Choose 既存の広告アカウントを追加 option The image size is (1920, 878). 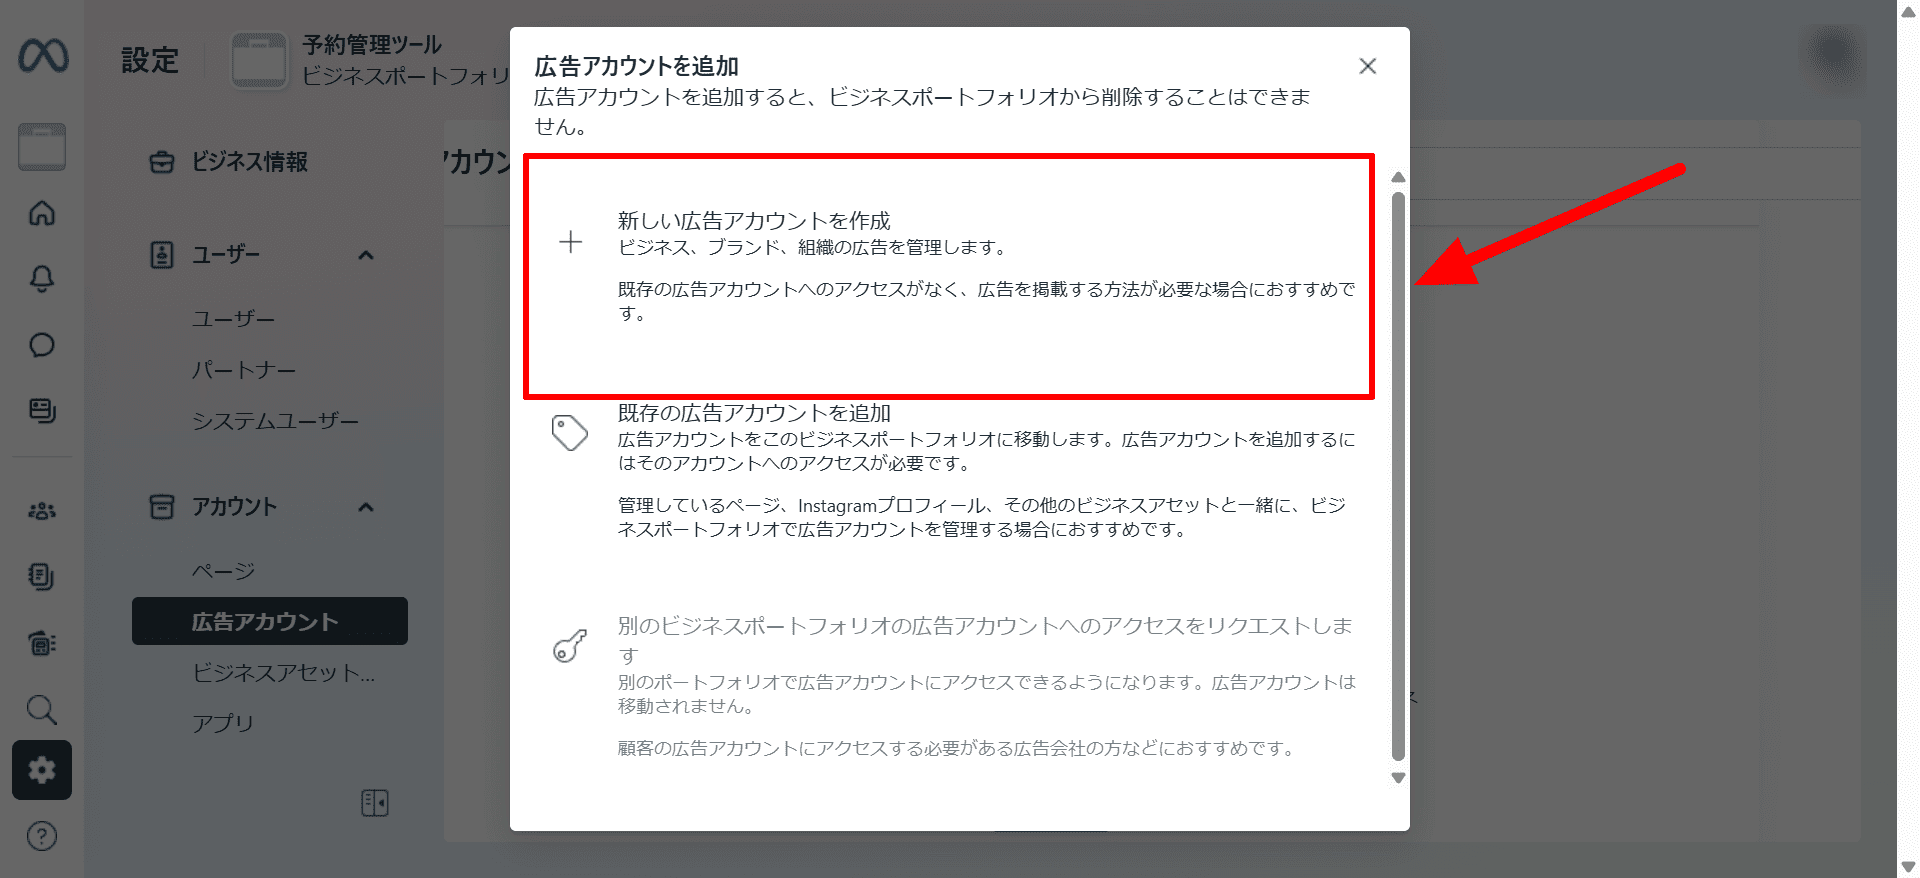coord(948,471)
